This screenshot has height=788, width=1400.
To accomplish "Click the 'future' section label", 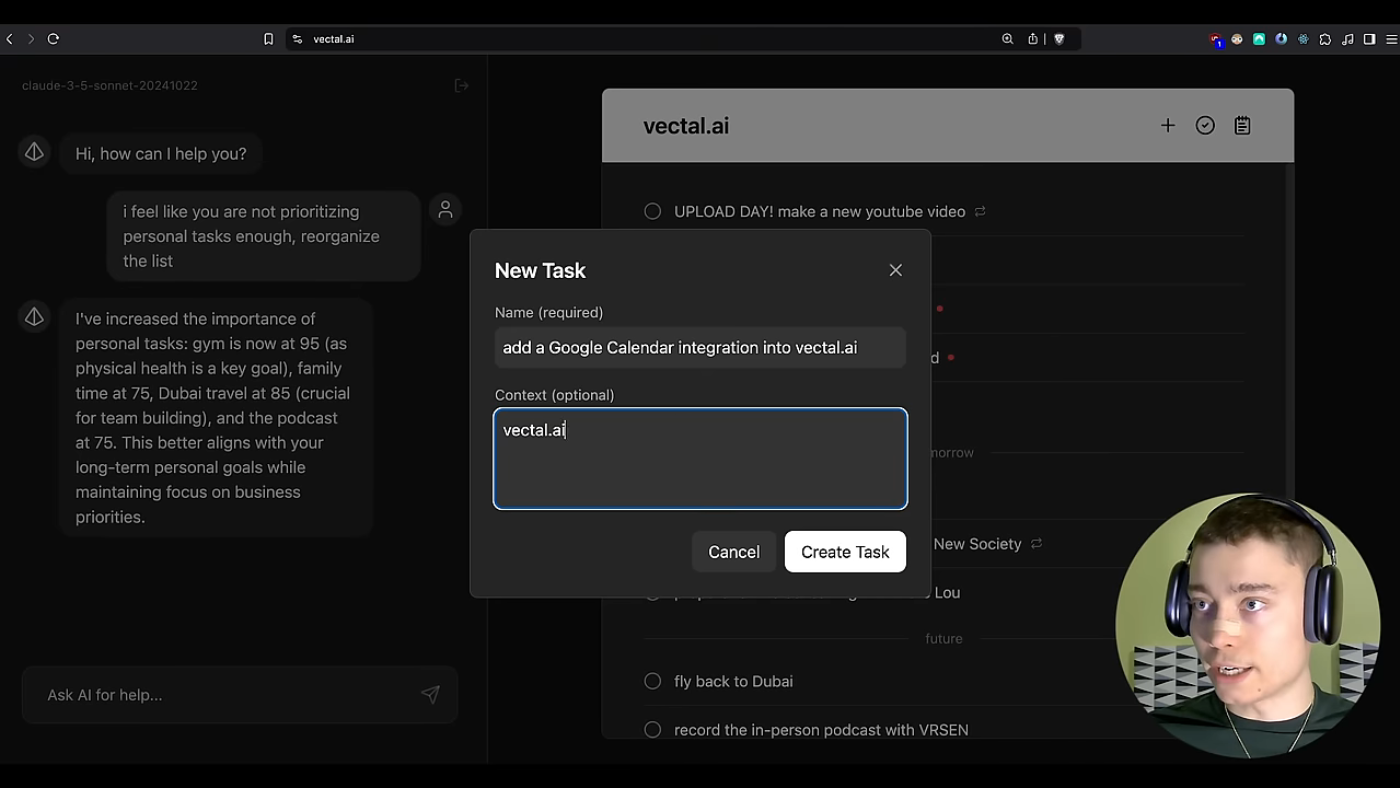I will pos(944,638).
